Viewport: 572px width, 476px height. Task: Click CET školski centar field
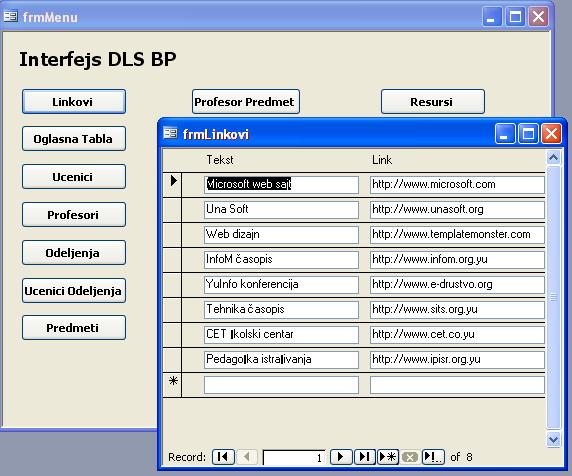click(281, 334)
